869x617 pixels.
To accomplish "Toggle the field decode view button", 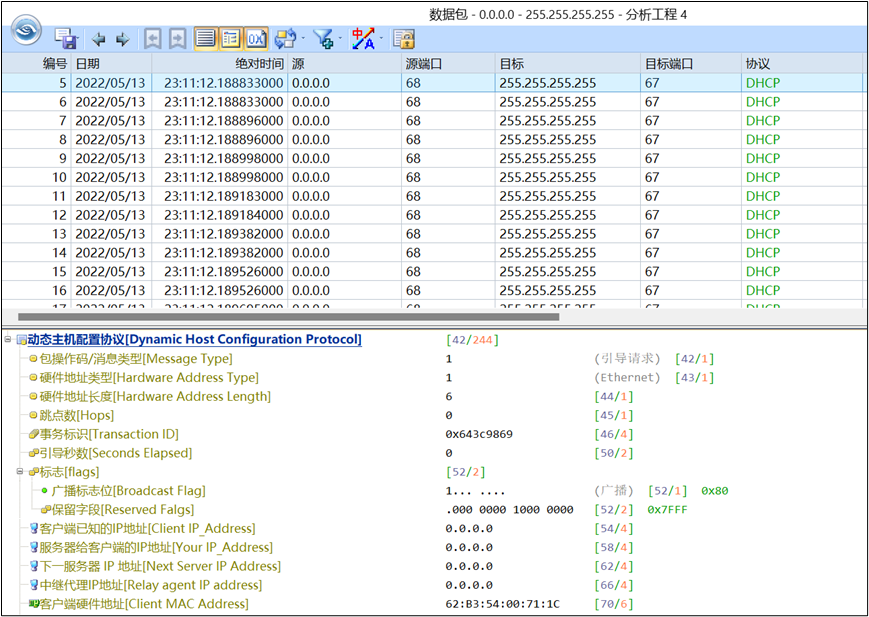I will pyautogui.click(x=230, y=39).
